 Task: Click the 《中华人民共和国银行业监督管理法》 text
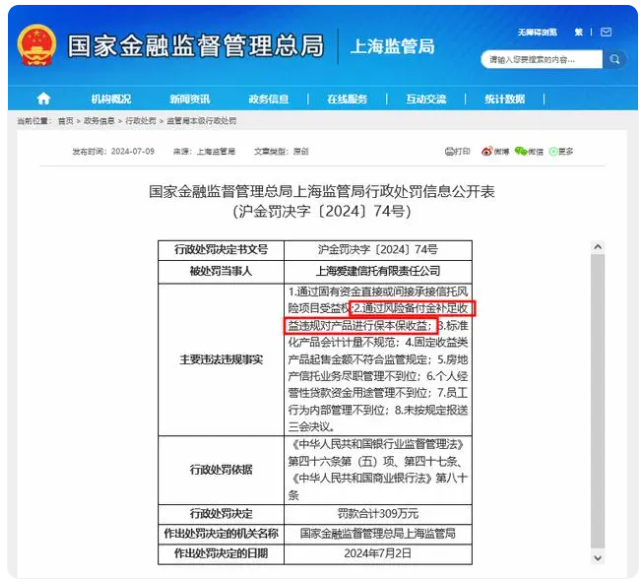378,444
